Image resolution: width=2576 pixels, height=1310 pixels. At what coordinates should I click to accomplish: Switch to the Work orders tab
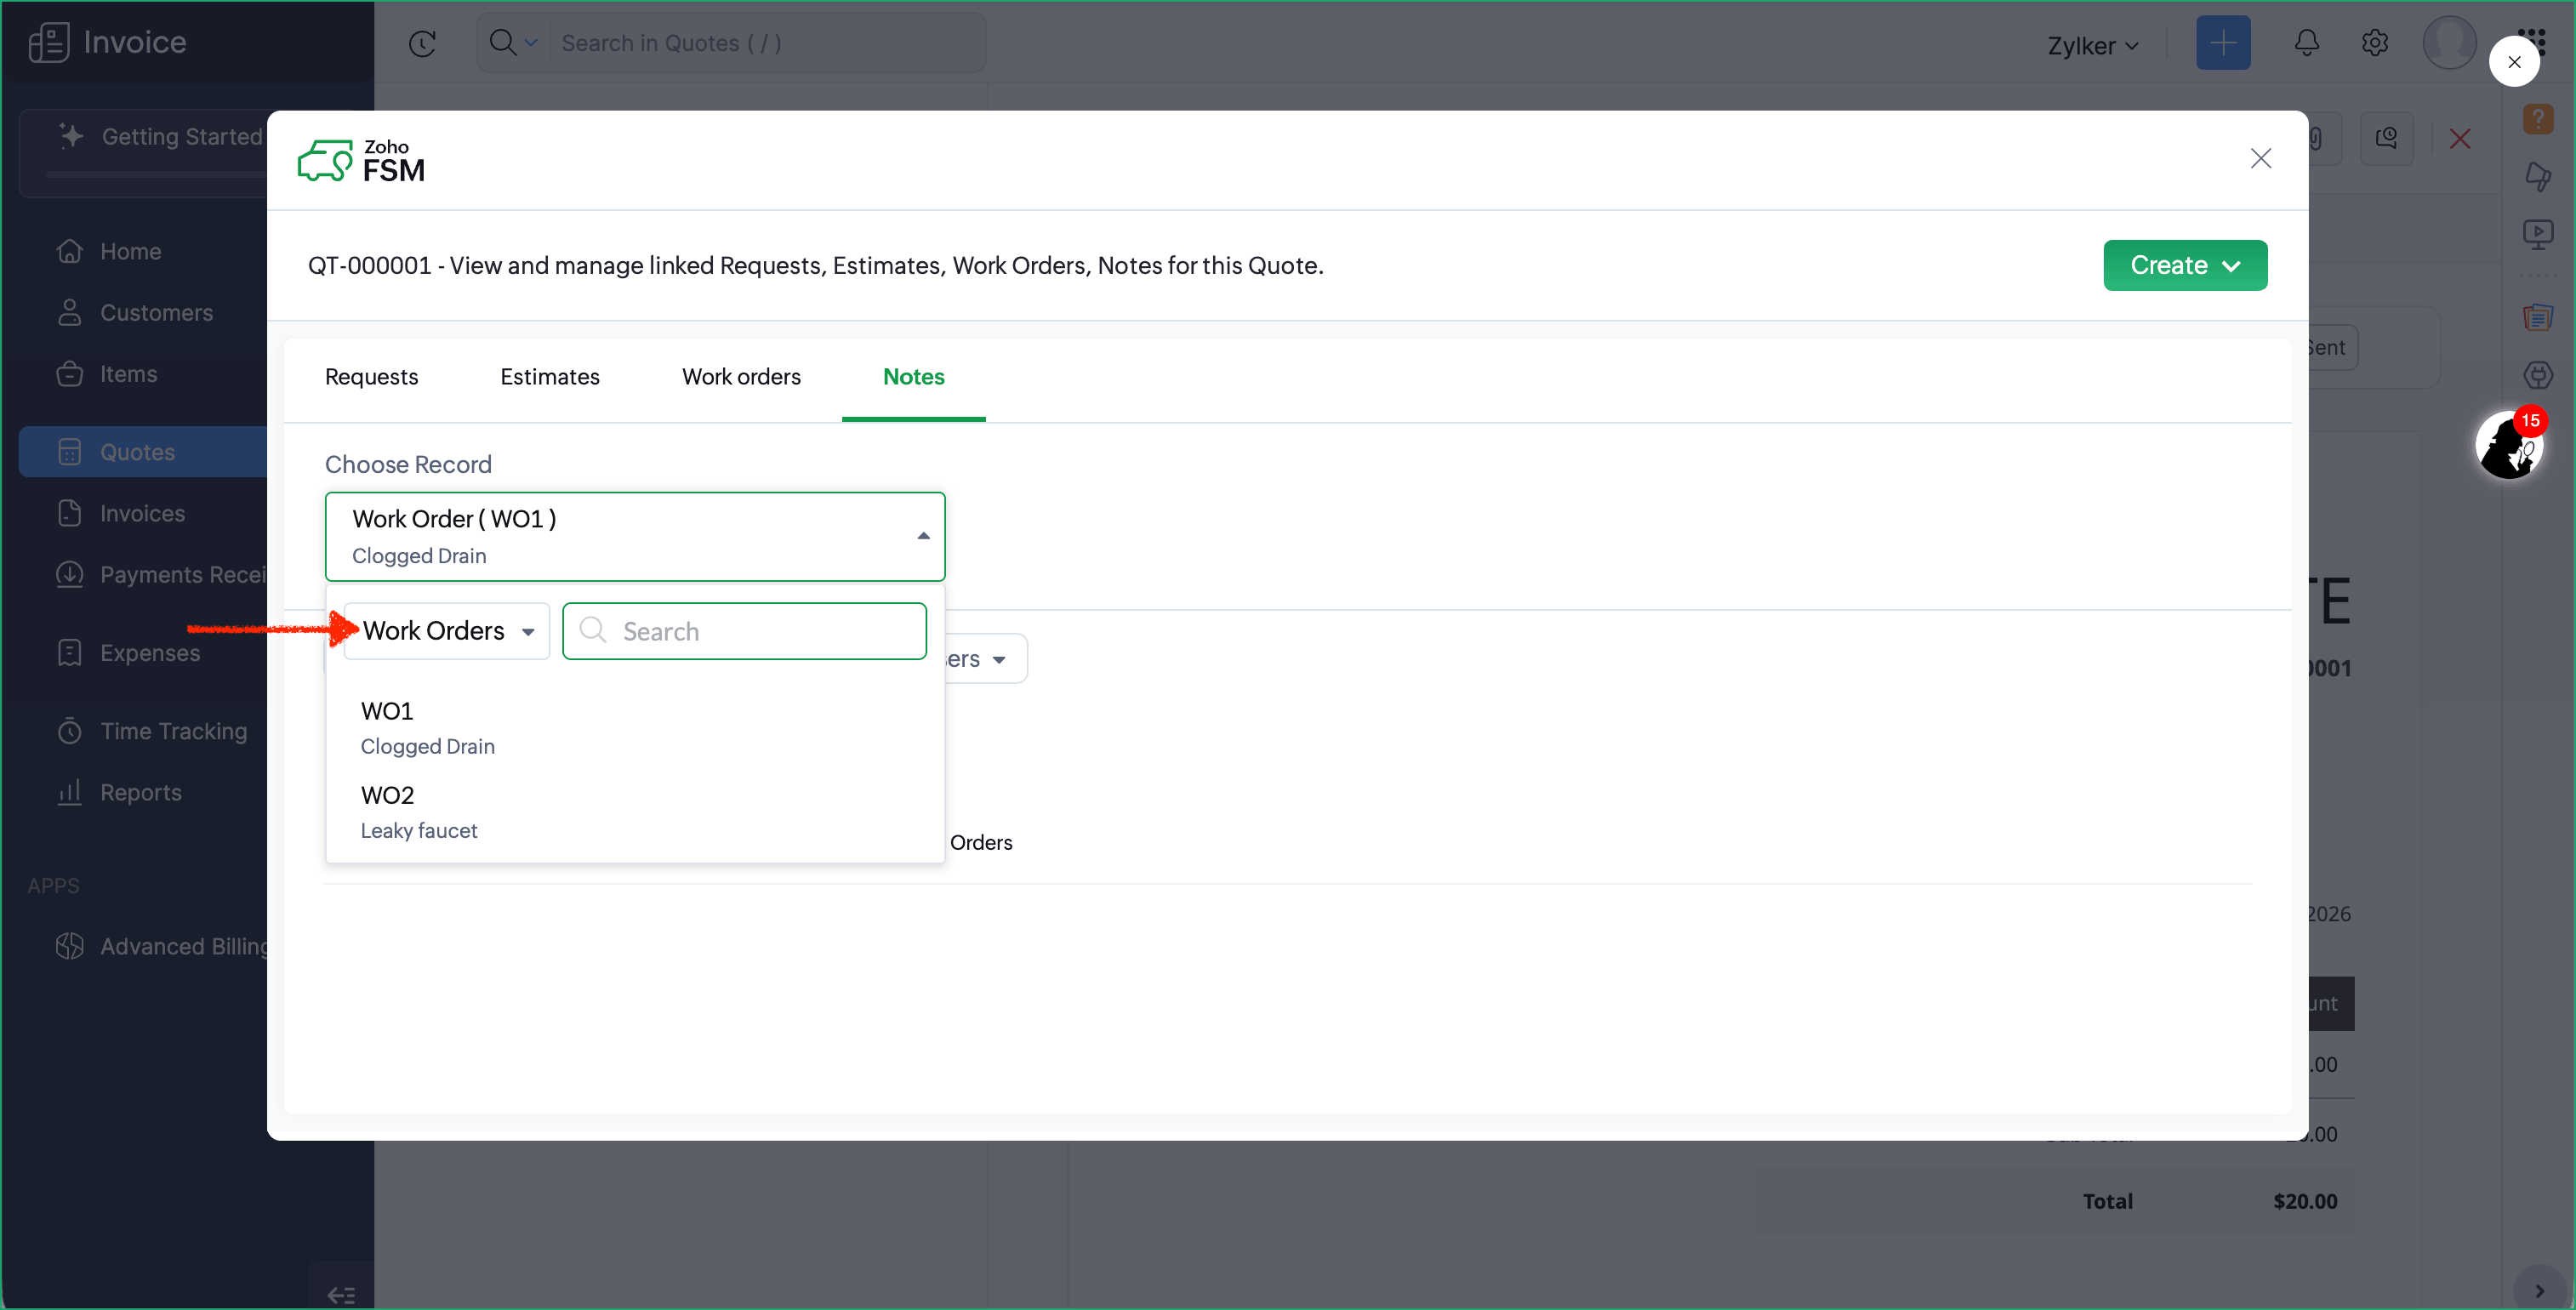click(x=740, y=377)
